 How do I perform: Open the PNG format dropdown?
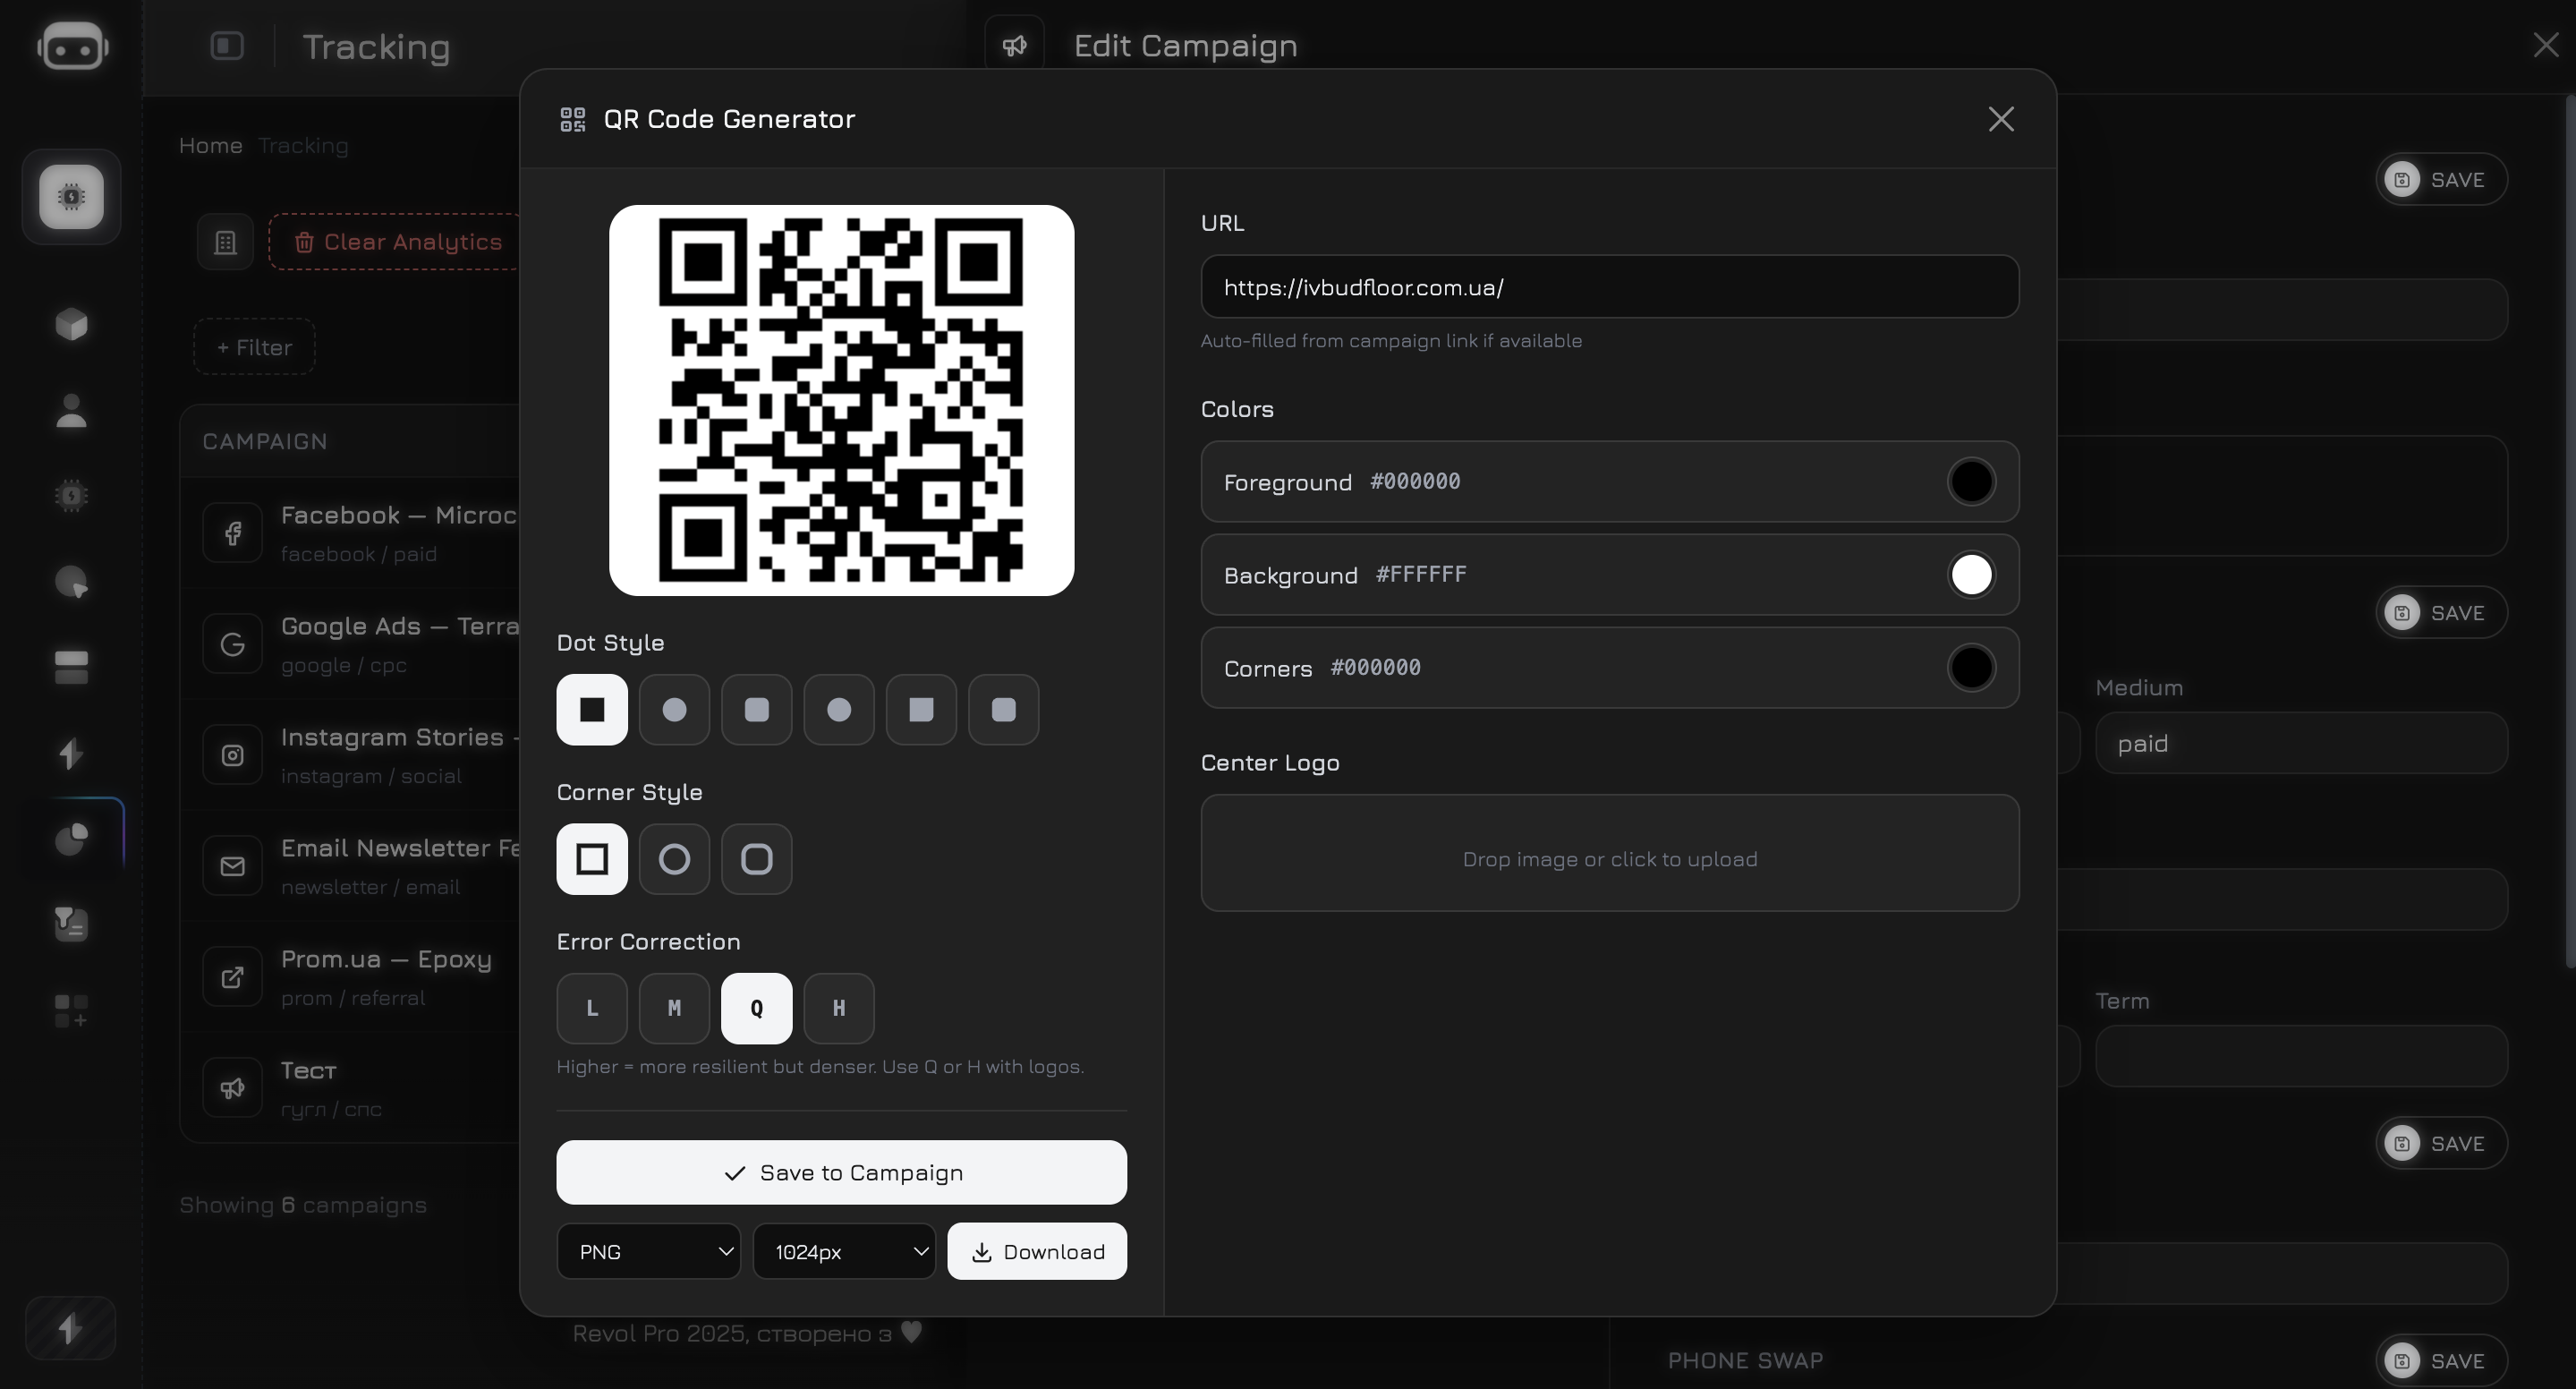(x=648, y=1251)
